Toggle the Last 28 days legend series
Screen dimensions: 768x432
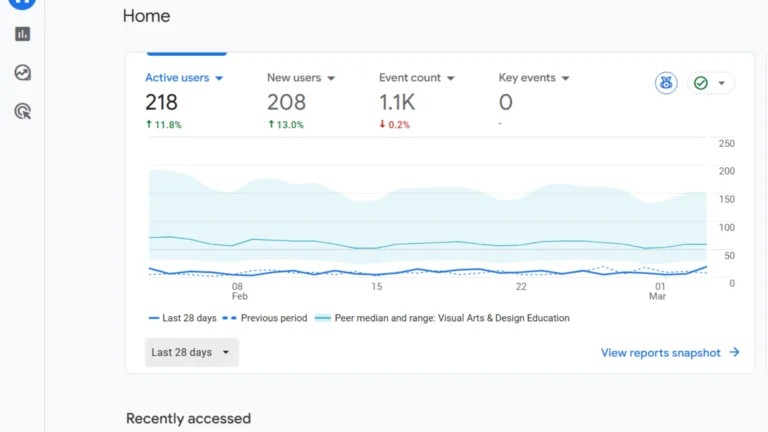click(x=183, y=318)
